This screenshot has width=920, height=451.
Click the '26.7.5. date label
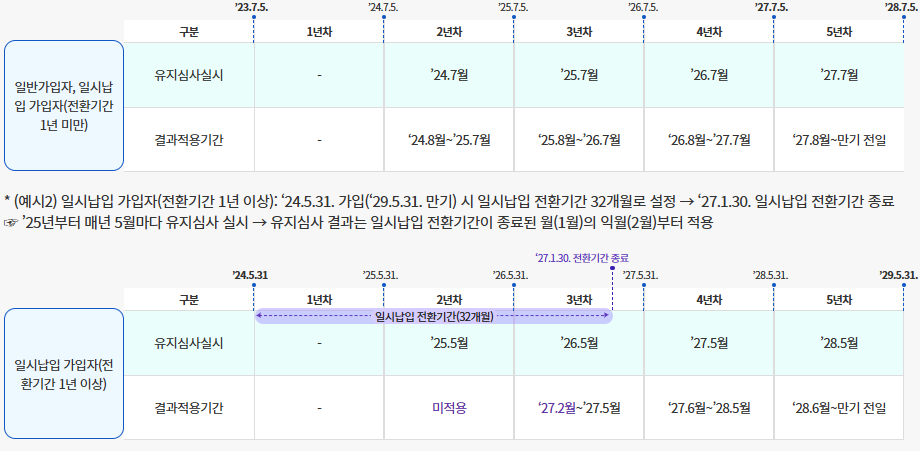click(x=643, y=8)
